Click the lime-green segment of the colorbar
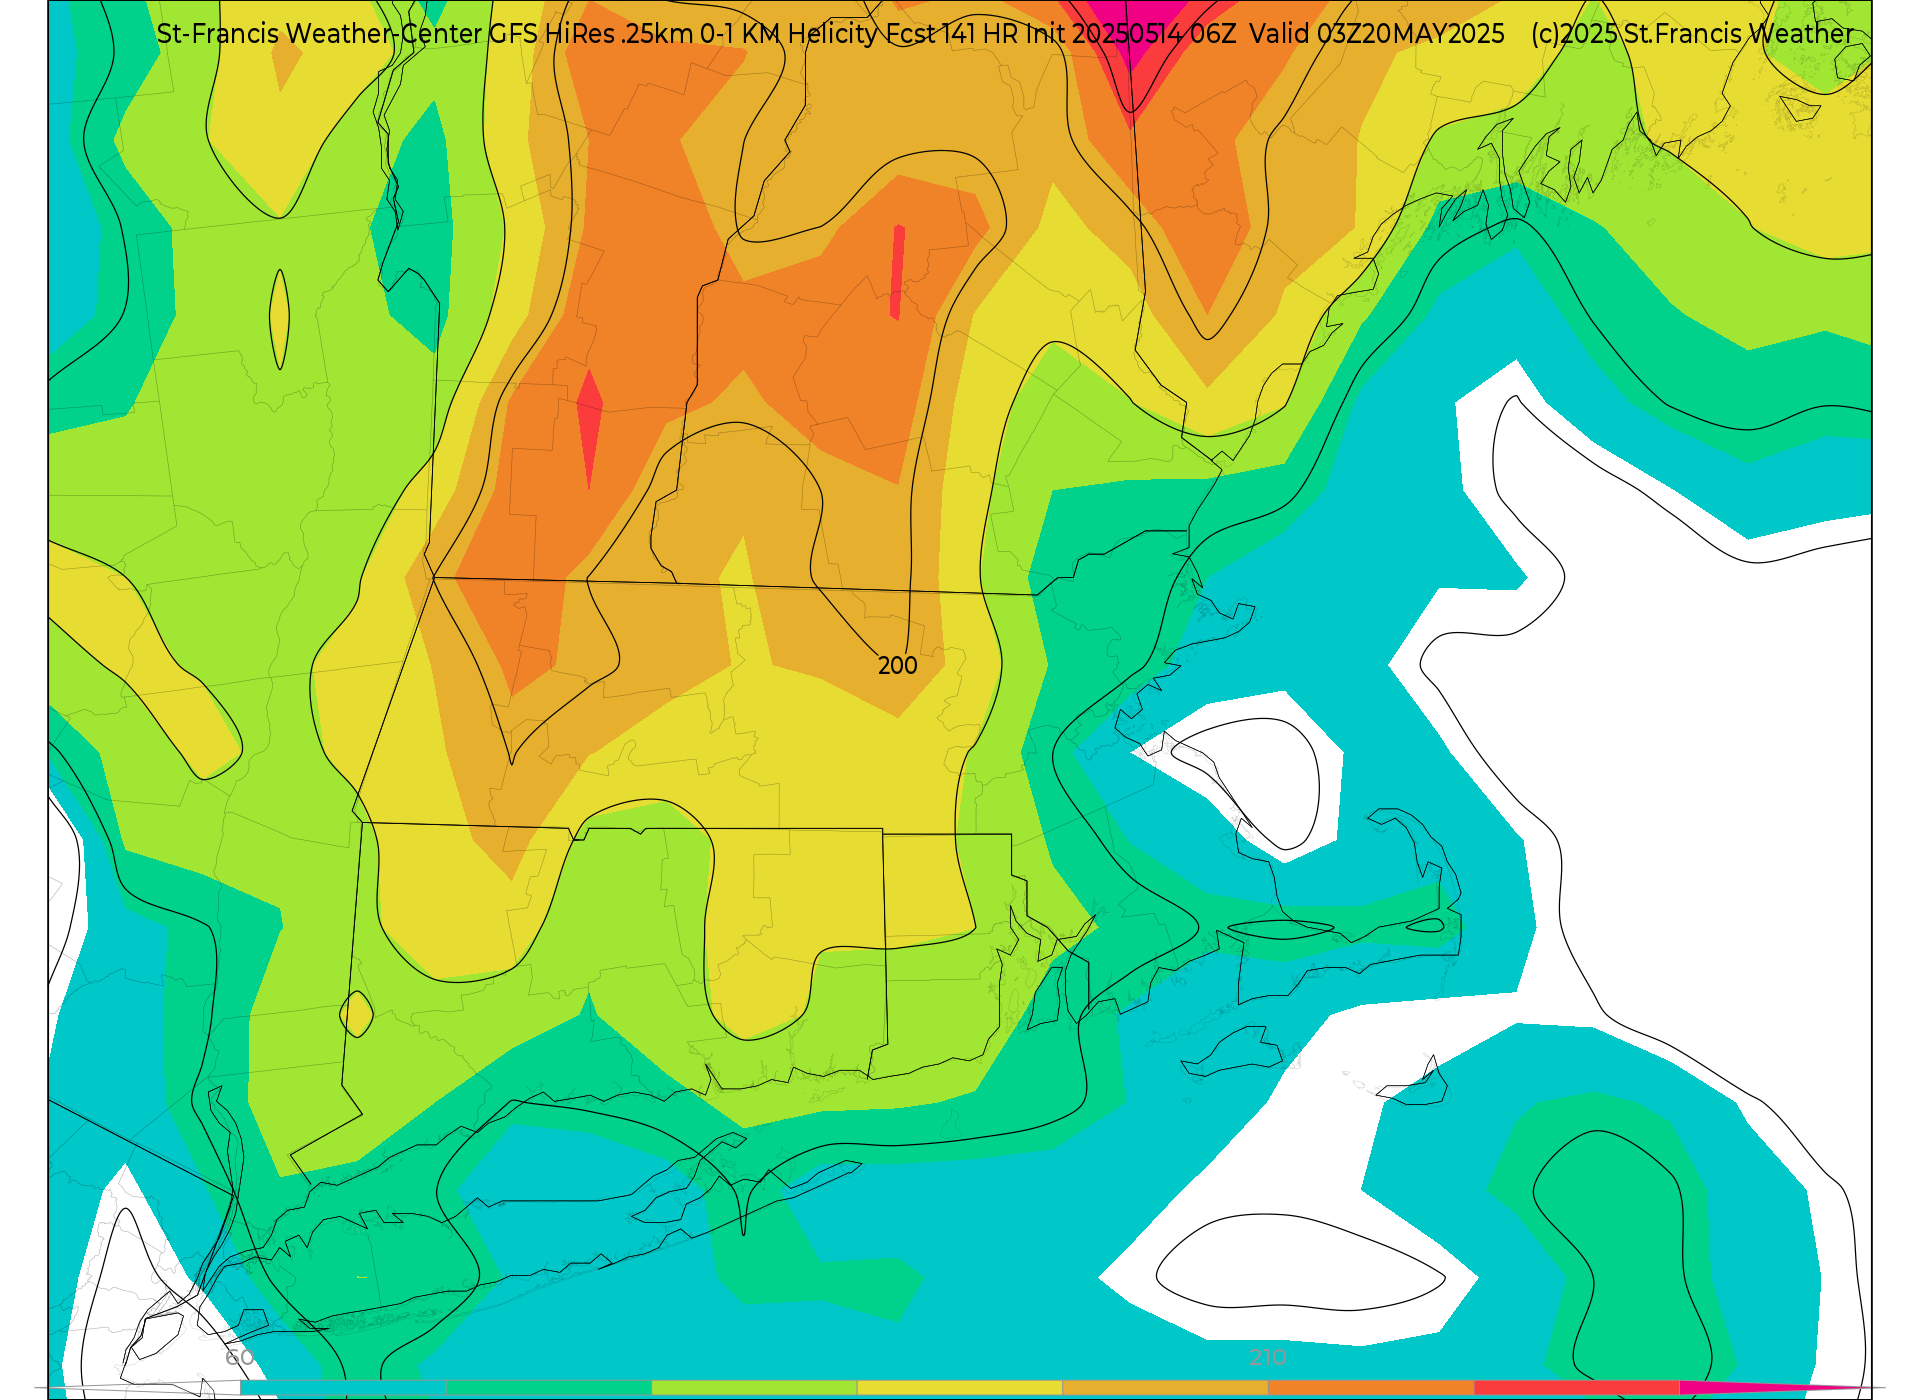This screenshot has height=1400, width=1920. tap(754, 1388)
